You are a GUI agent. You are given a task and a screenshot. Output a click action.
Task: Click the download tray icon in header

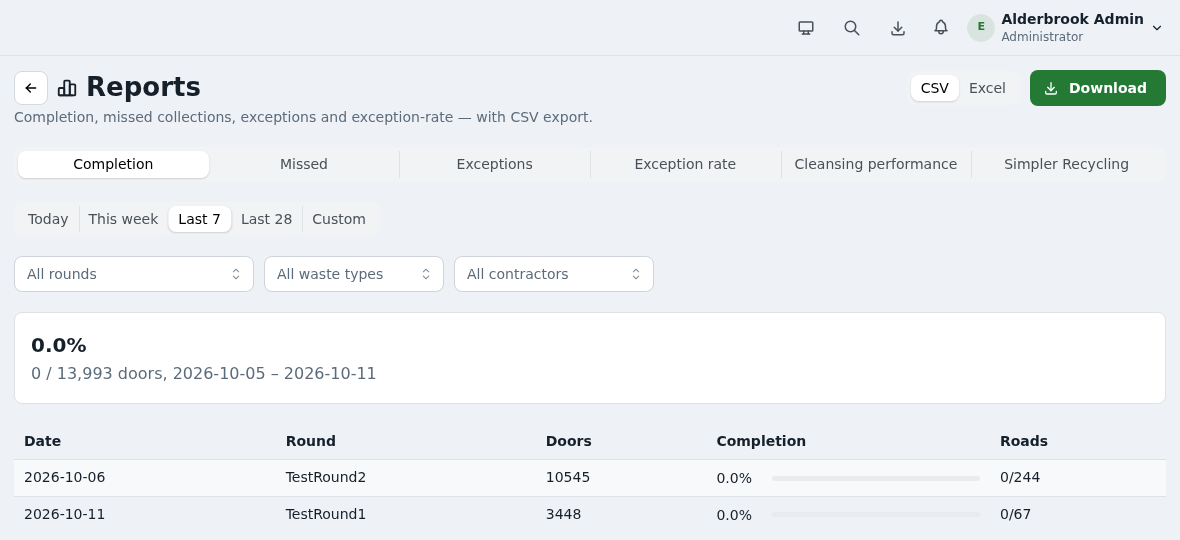pos(897,28)
